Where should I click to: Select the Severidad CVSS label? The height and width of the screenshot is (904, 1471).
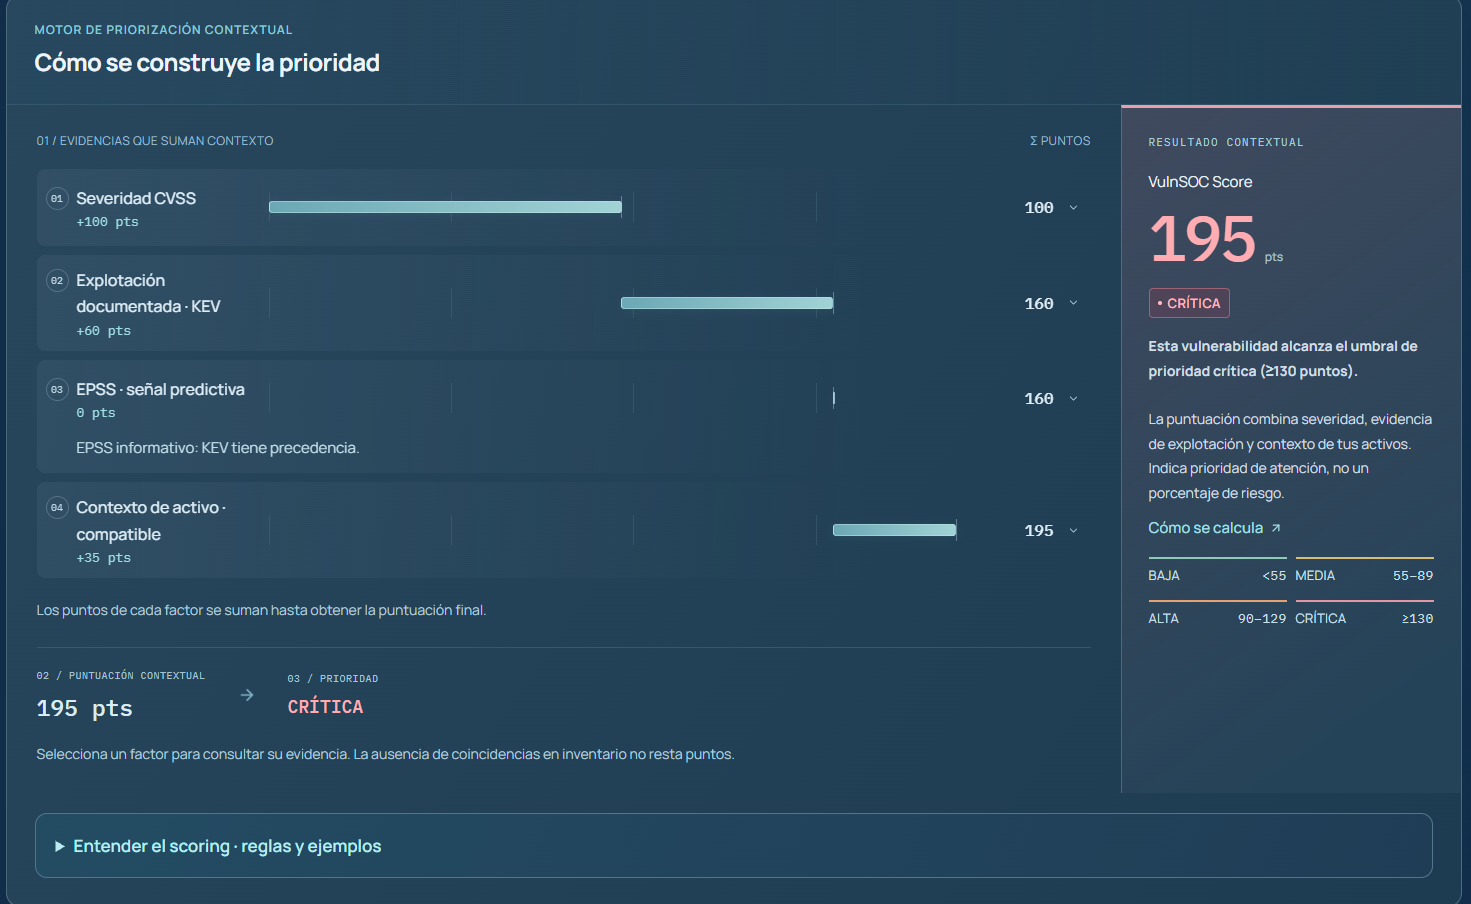point(136,199)
